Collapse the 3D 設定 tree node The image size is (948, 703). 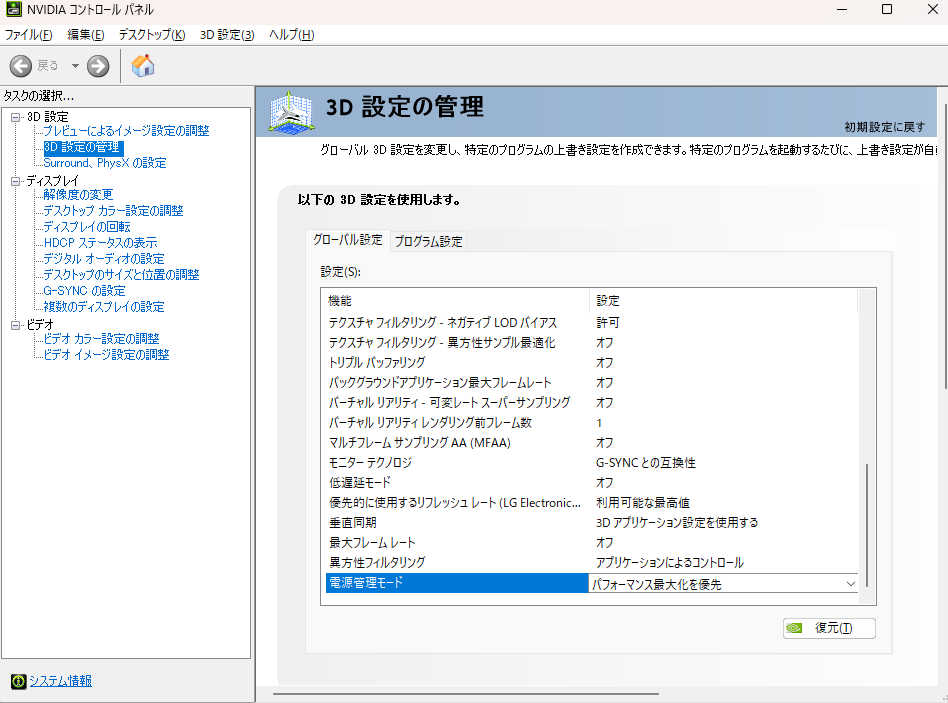[16, 117]
